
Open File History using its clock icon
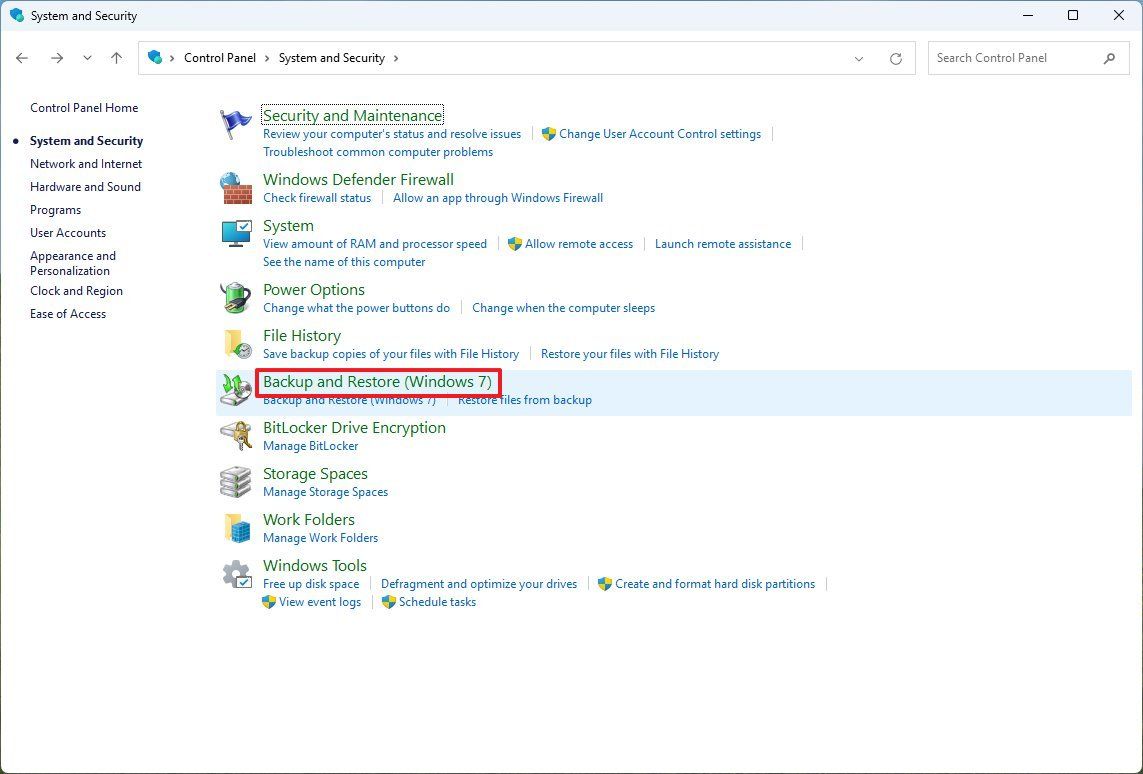234,343
